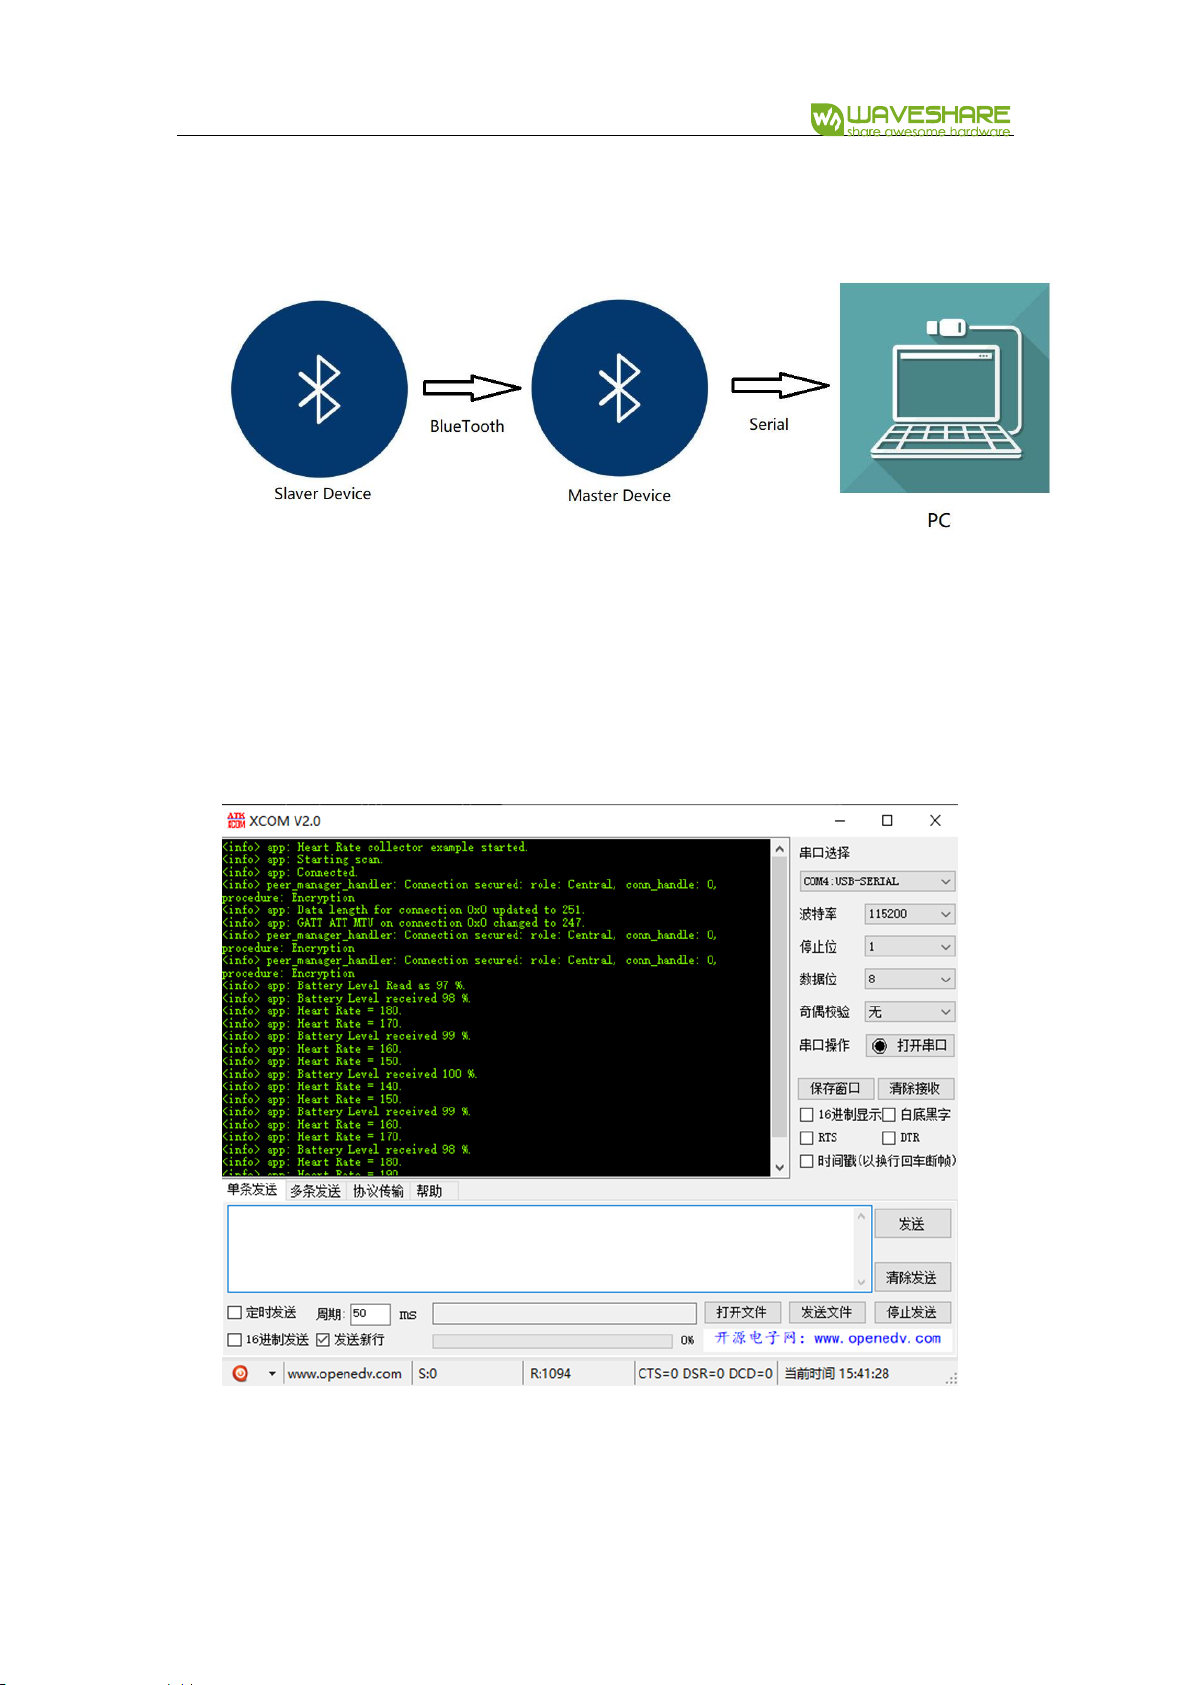Uncheck the 发送新行 checkbox
This screenshot has height=1685, width=1192.
[323, 1340]
